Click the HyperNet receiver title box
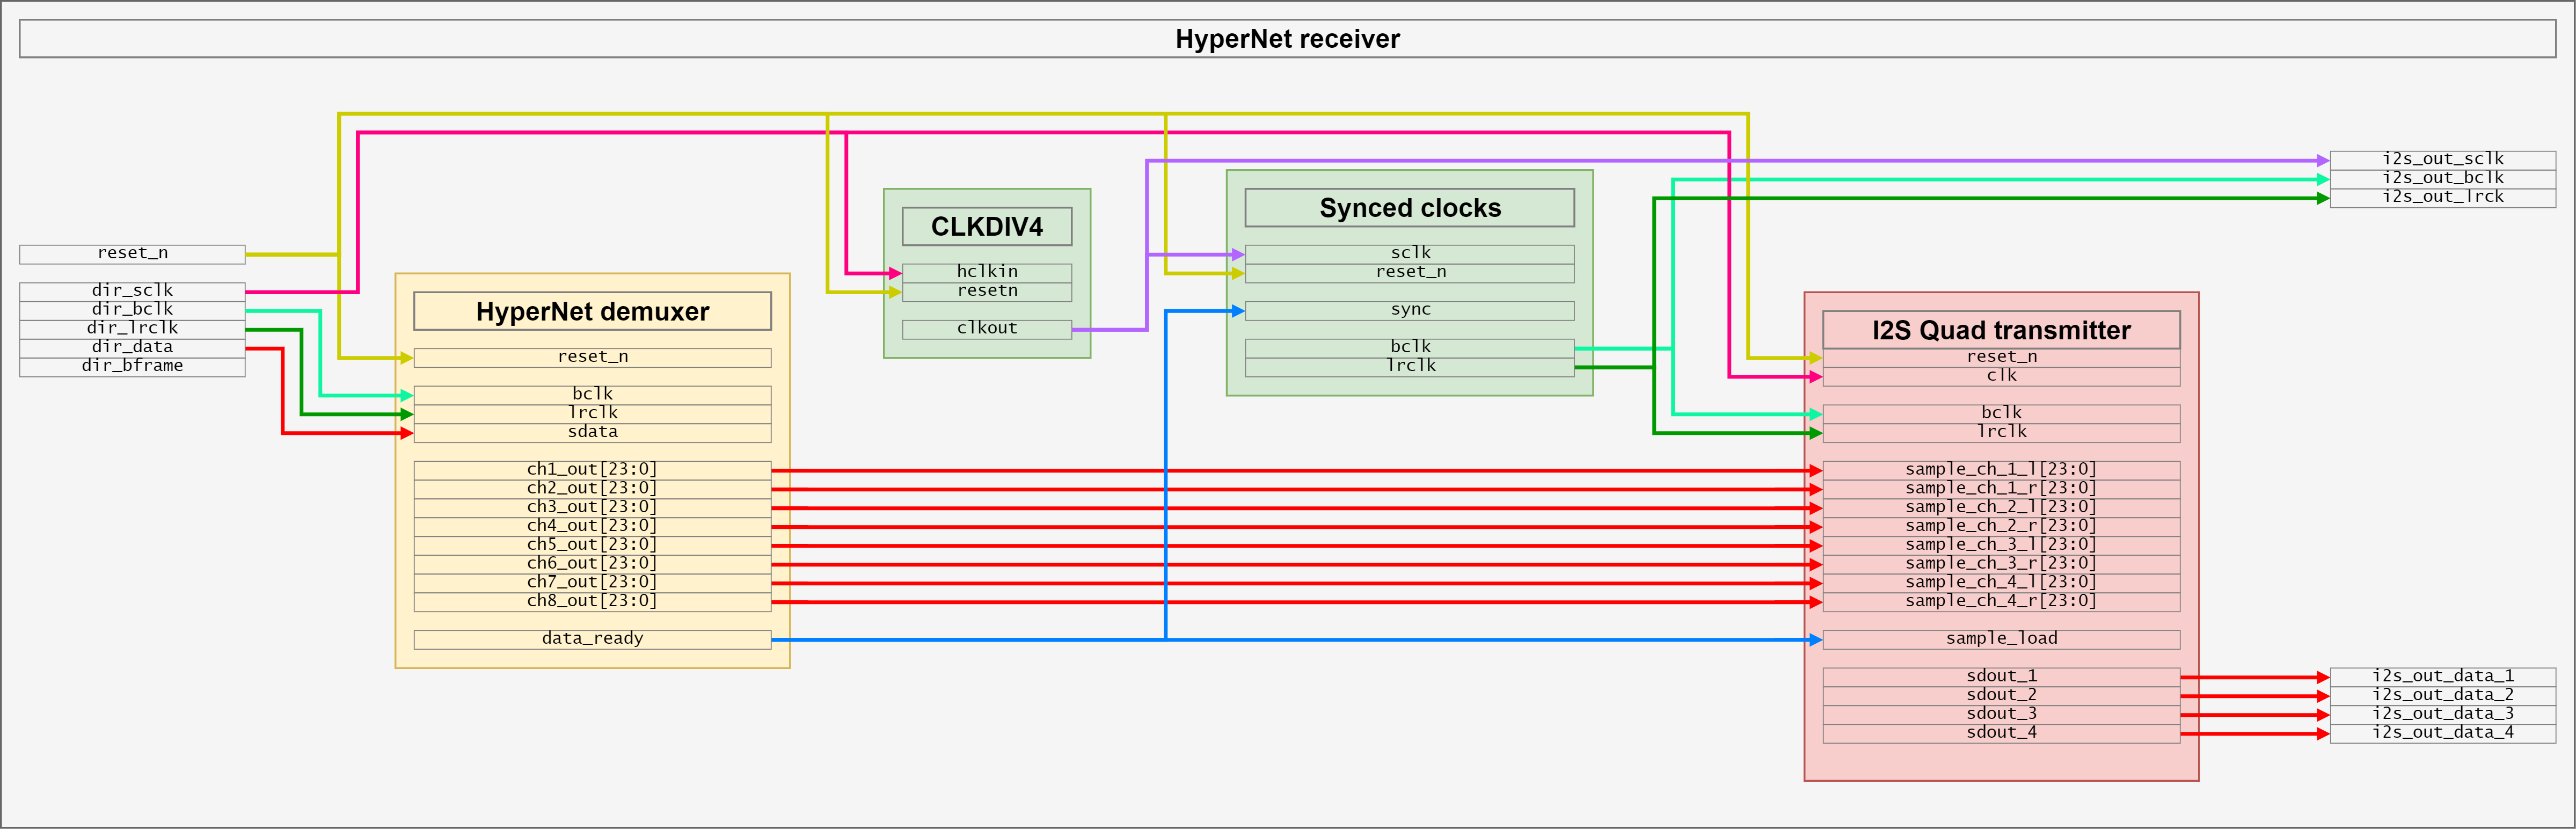 coord(1287,39)
